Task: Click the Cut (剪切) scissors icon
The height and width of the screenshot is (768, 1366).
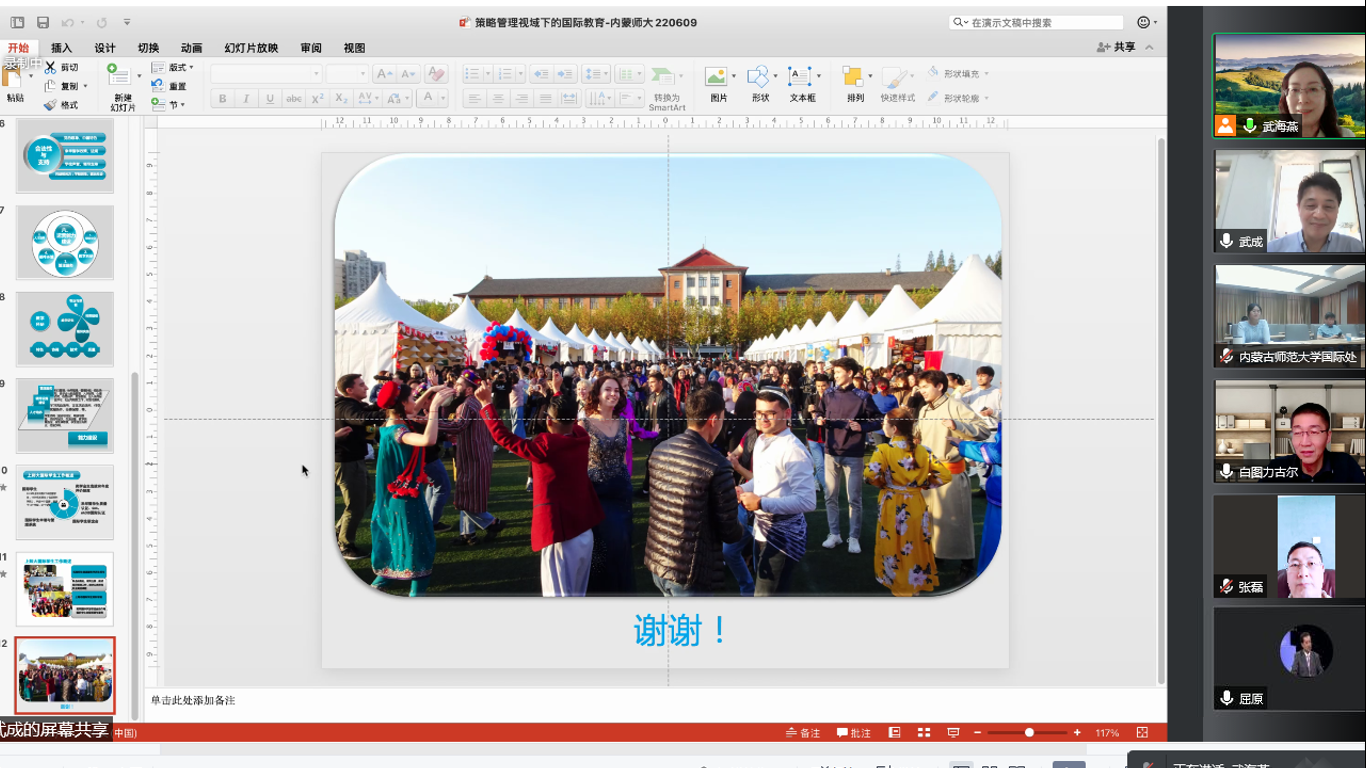Action: (x=50, y=67)
